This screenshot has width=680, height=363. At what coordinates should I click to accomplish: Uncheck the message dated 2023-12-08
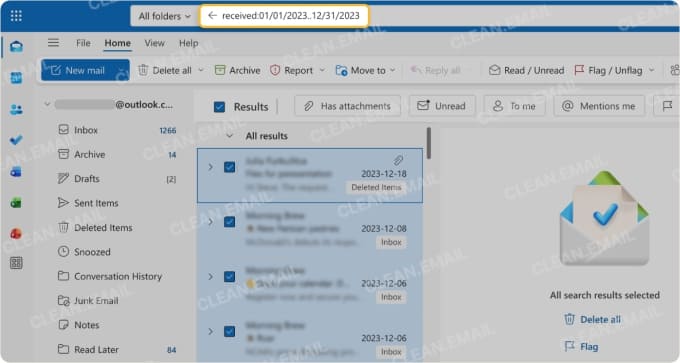(x=229, y=222)
